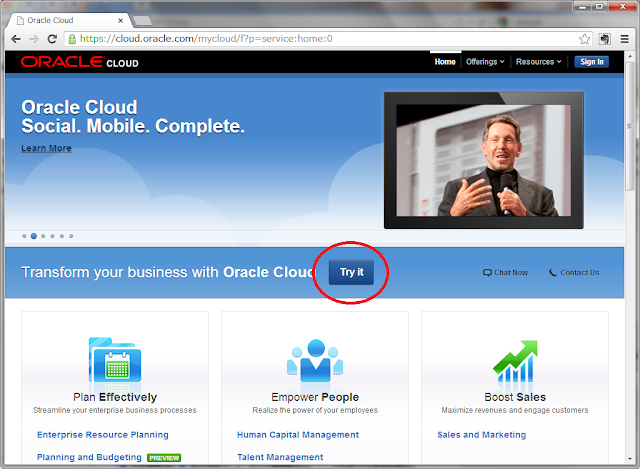Click the Empower People heading
This screenshot has height=469, width=640.
coord(315,397)
